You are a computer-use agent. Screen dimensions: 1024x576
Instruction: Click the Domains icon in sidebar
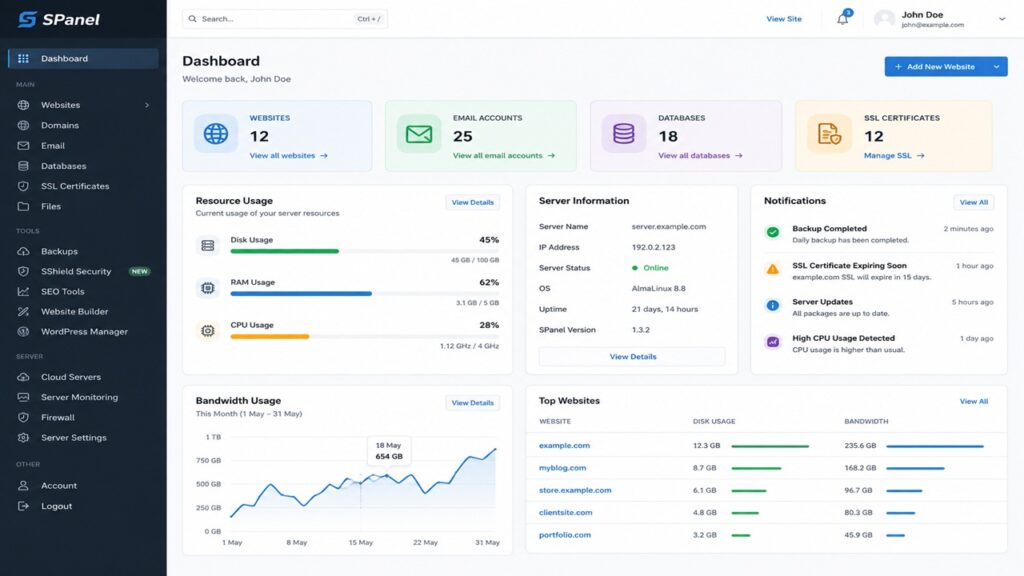[24, 125]
